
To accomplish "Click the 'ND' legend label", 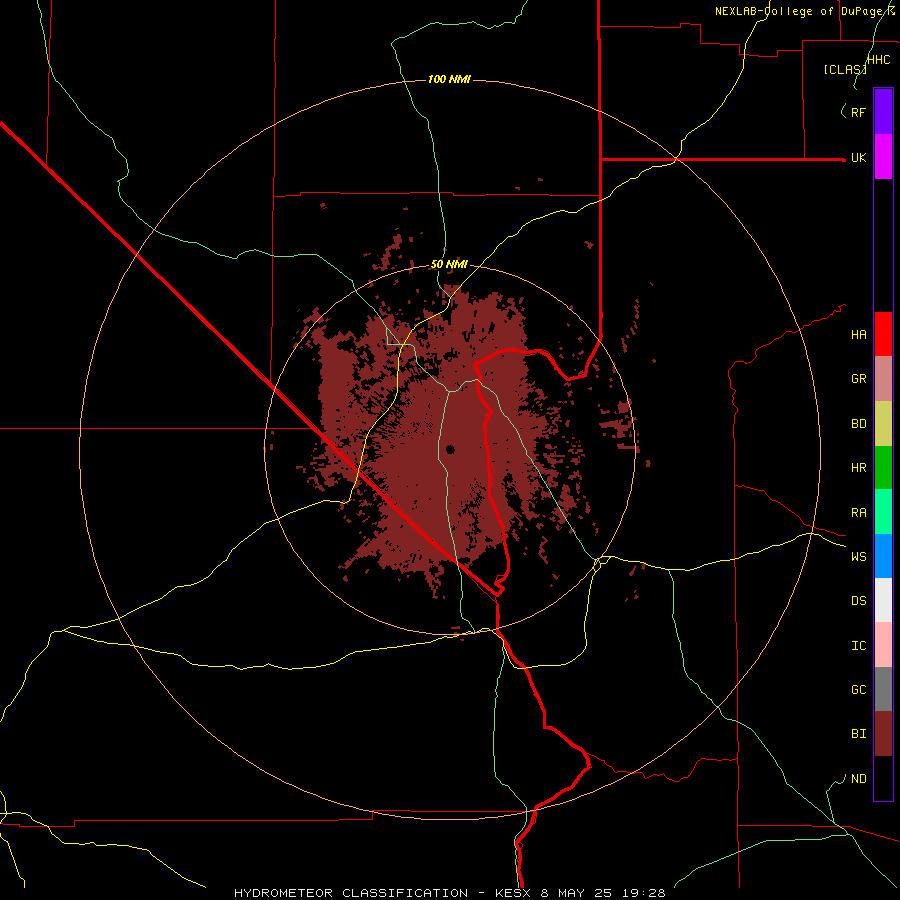I will pyautogui.click(x=859, y=779).
